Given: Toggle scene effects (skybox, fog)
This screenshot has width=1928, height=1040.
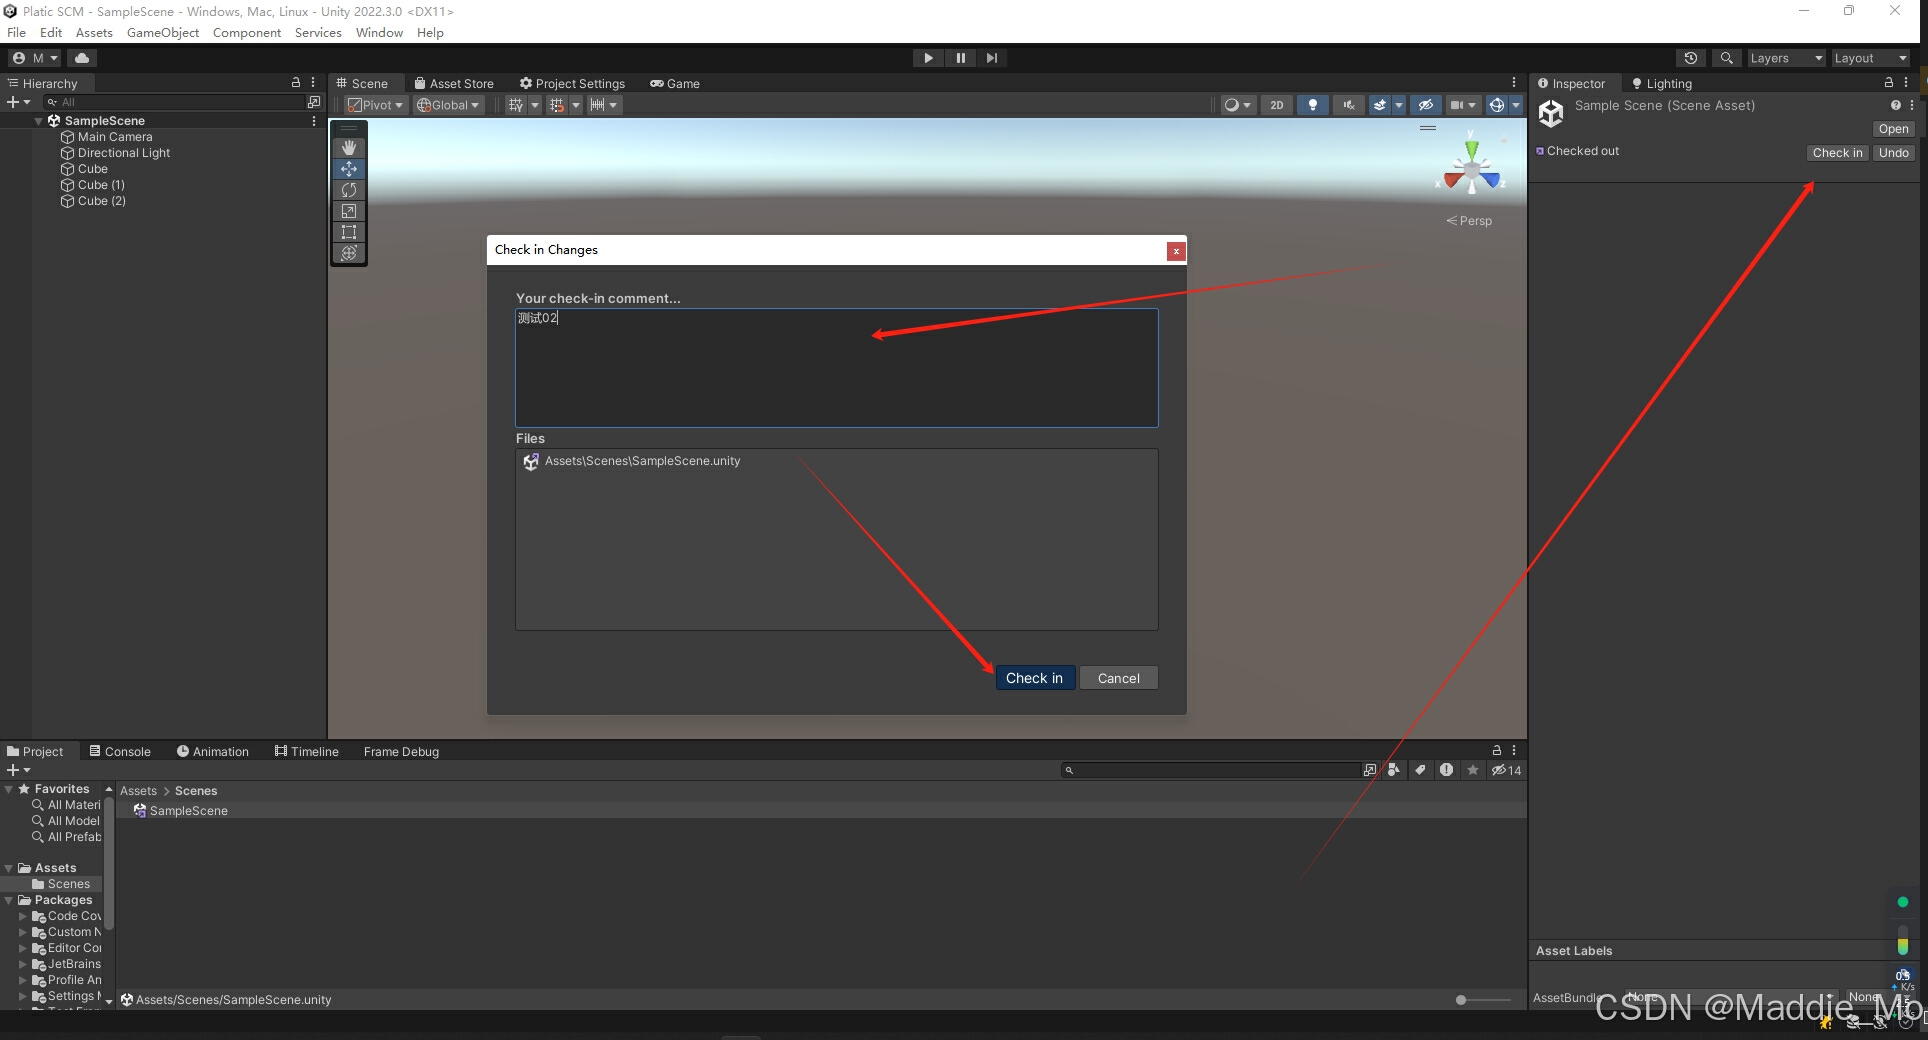Looking at the screenshot, I should click(x=1380, y=105).
